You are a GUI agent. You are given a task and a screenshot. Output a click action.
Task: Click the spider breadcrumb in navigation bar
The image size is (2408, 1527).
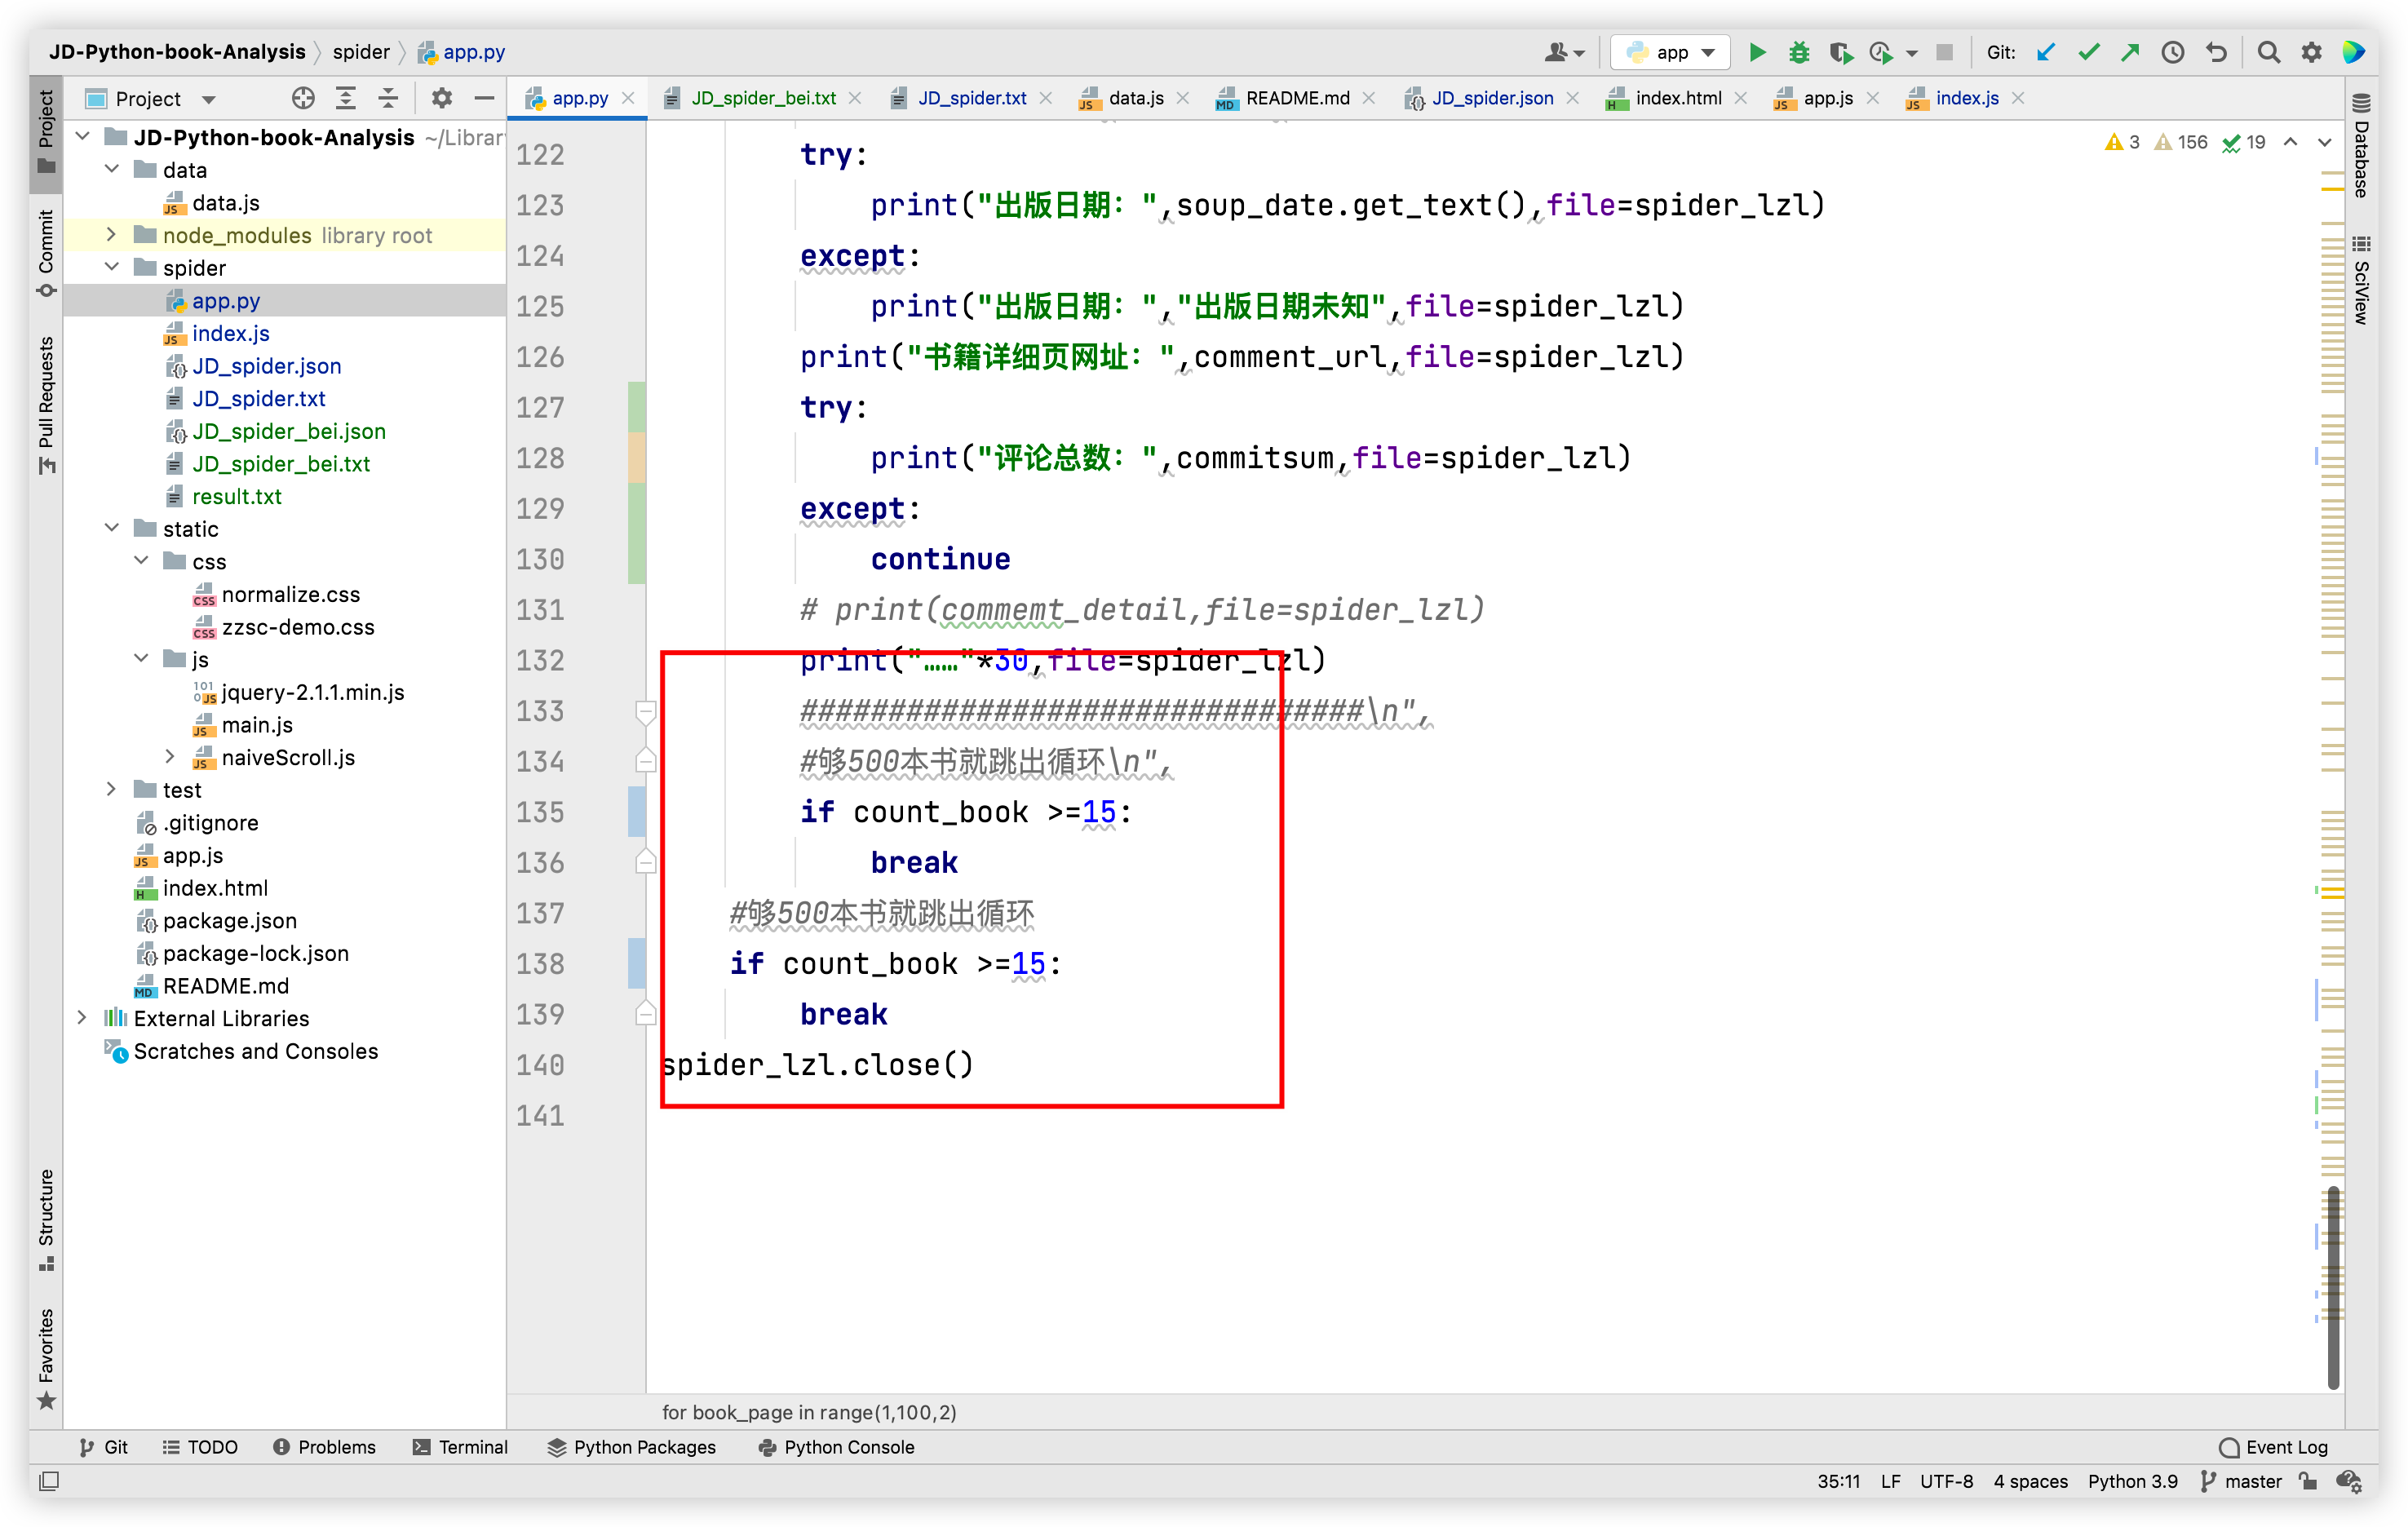(x=361, y=52)
